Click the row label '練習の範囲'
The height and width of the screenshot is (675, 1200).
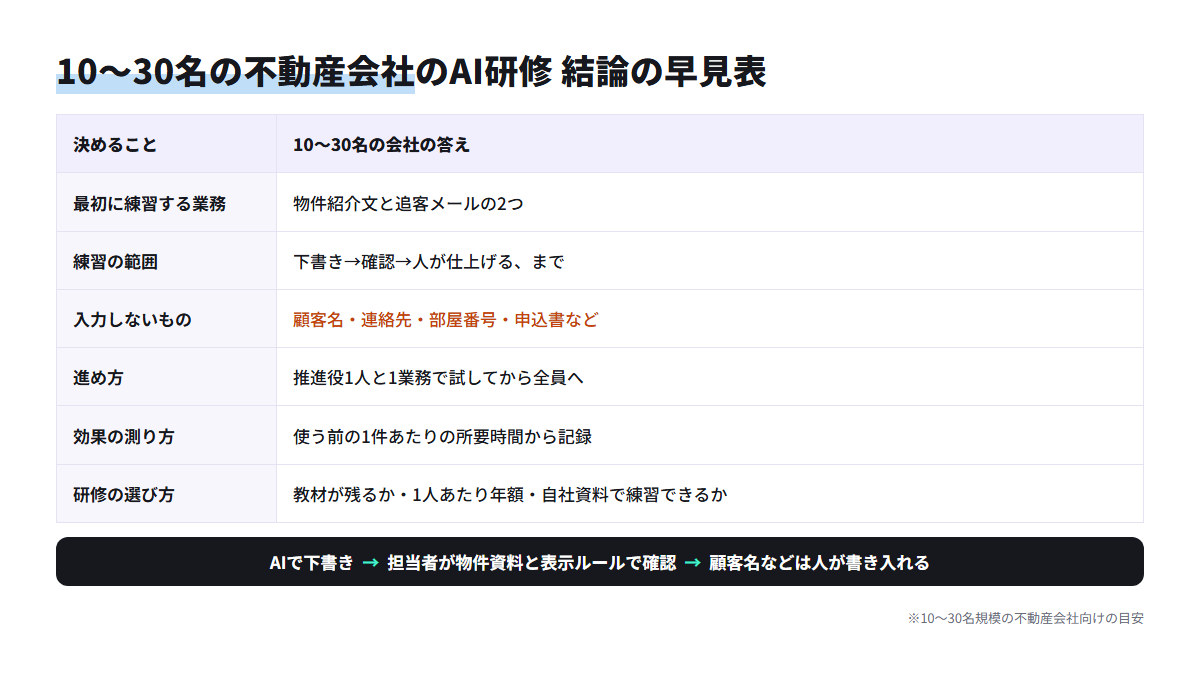166,262
